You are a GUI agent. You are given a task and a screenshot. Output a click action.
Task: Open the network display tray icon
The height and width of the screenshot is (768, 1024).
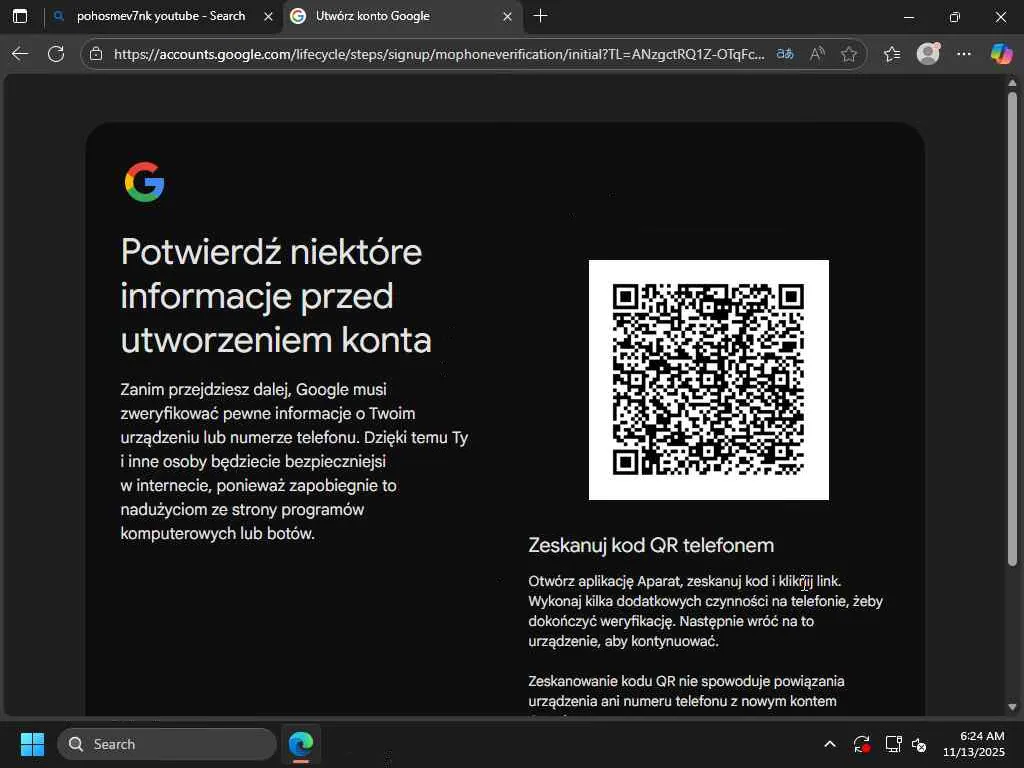893,744
